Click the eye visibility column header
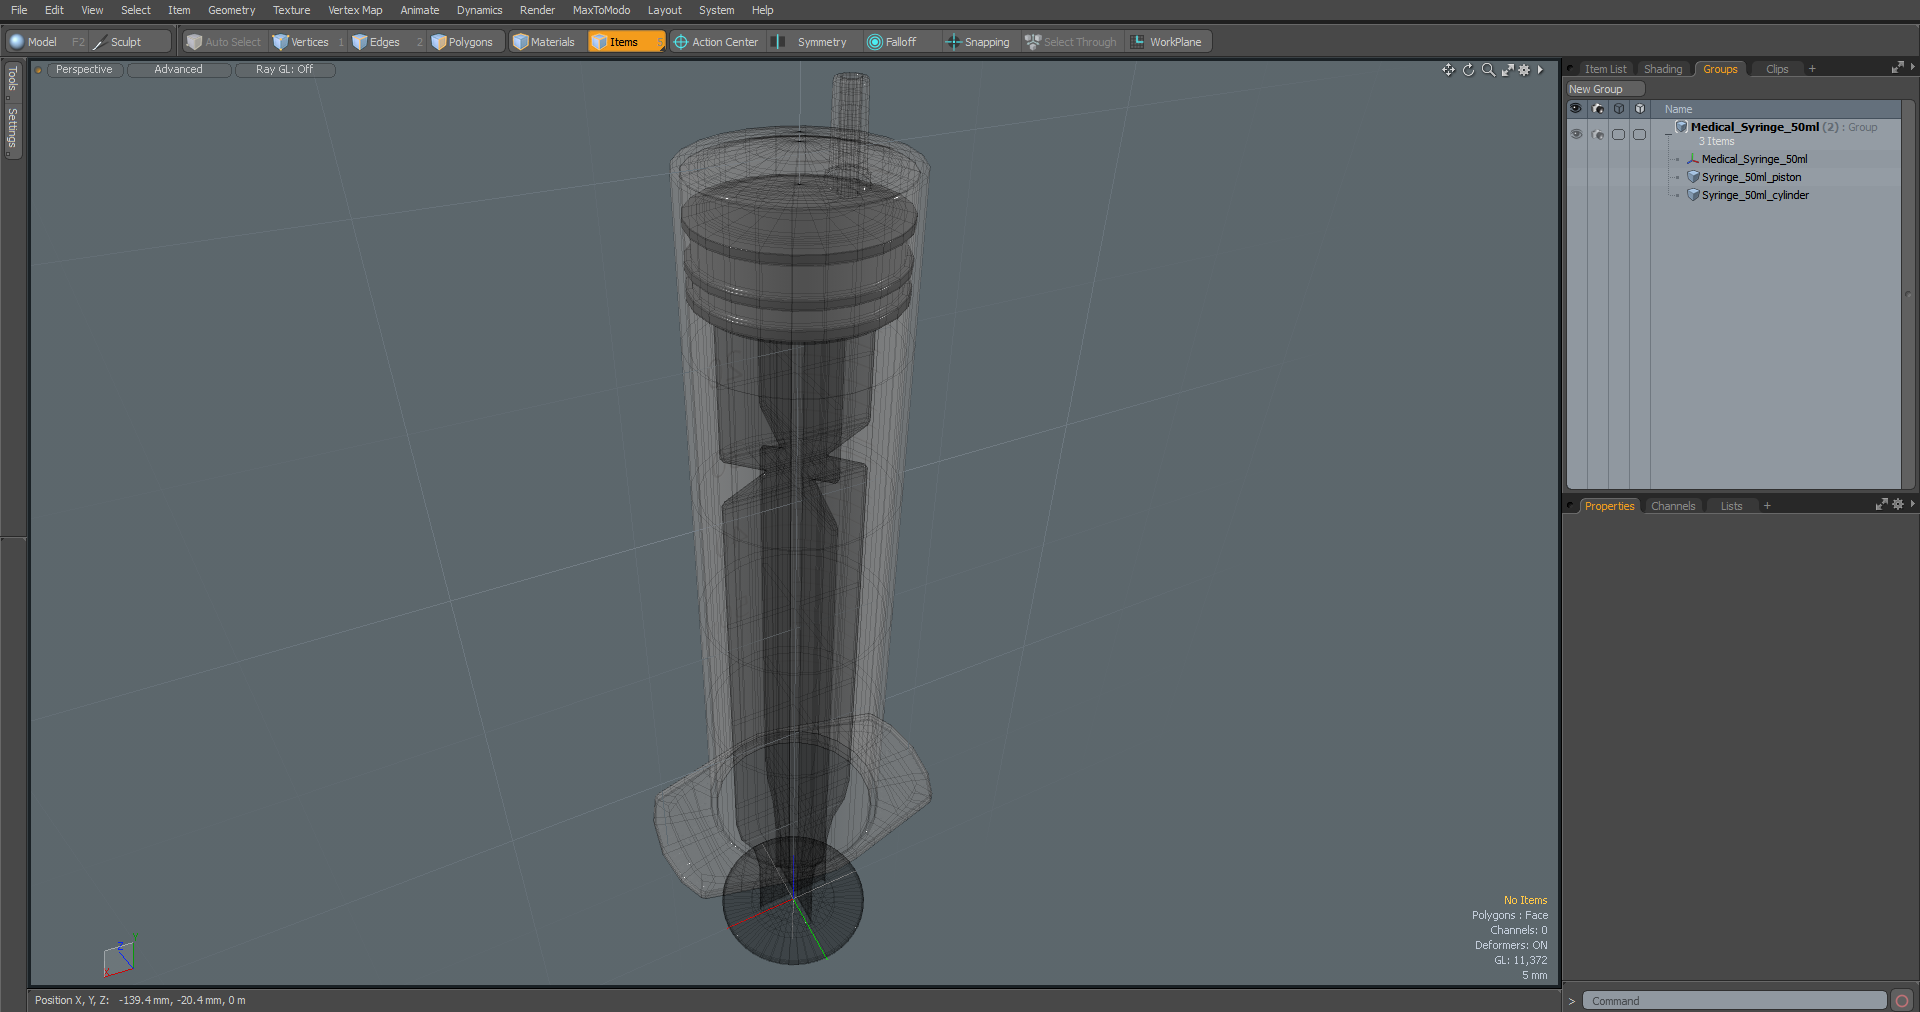The height and width of the screenshot is (1012, 1920). [x=1576, y=109]
